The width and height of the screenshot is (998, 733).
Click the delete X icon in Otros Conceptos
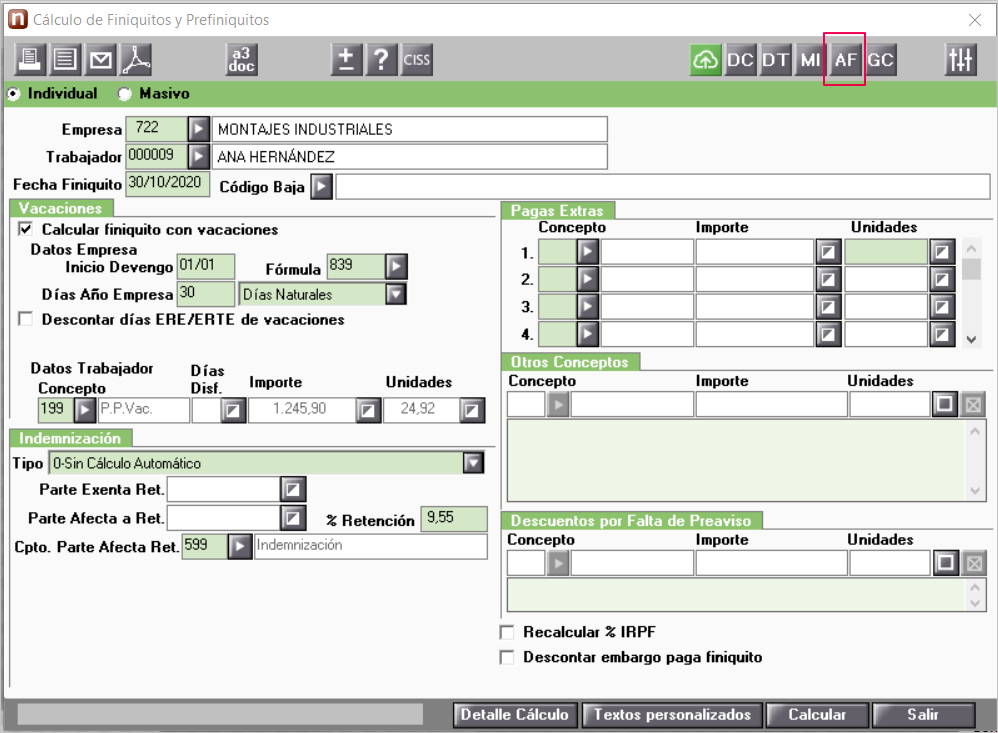pos(973,404)
